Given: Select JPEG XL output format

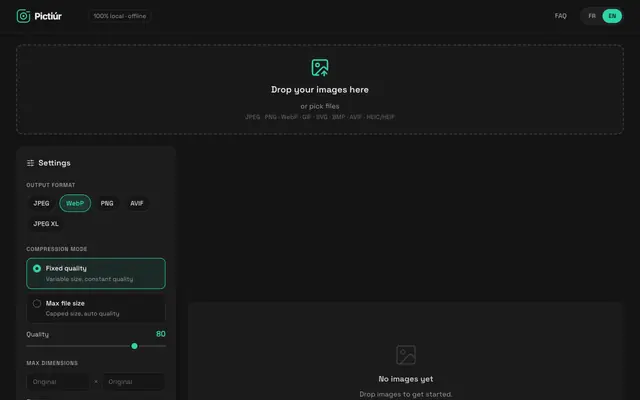Looking at the screenshot, I should [x=46, y=224].
